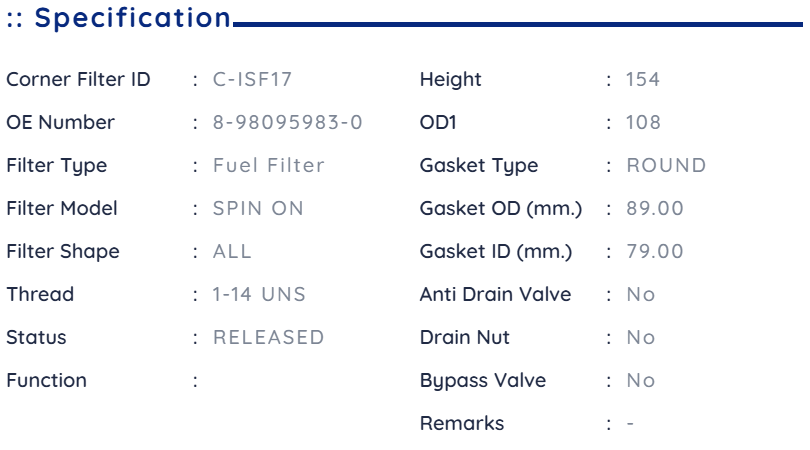The width and height of the screenshot is (810, 450).
Task: Click the RELEASED status value
Action: 269,337
